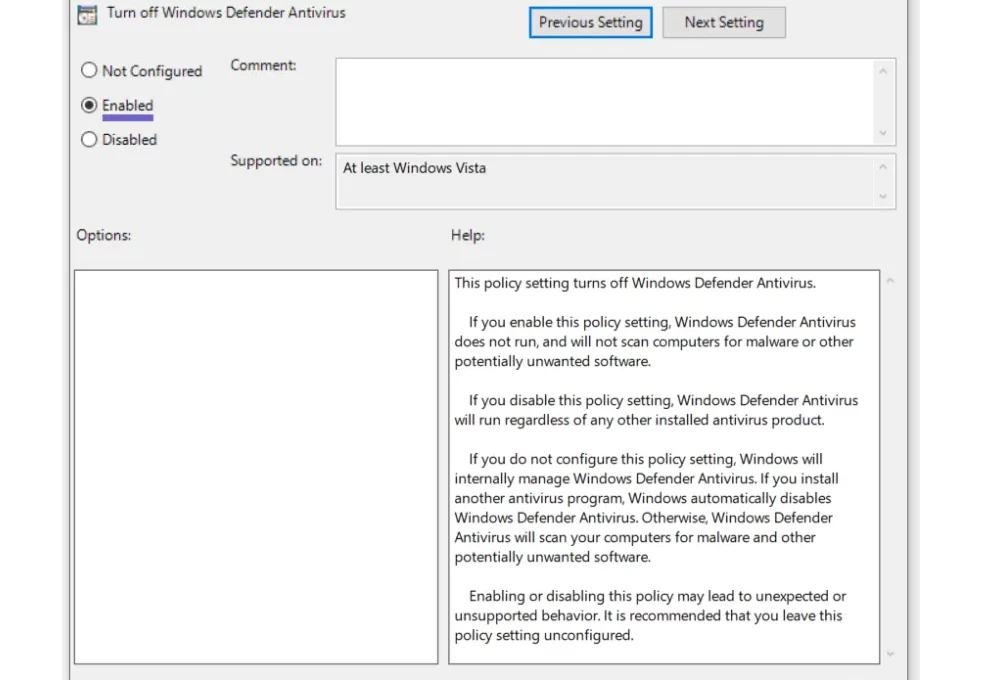Click the 'Supported on:' label
The height and width of the screenshot is (680, 1002).
(276, 160)
